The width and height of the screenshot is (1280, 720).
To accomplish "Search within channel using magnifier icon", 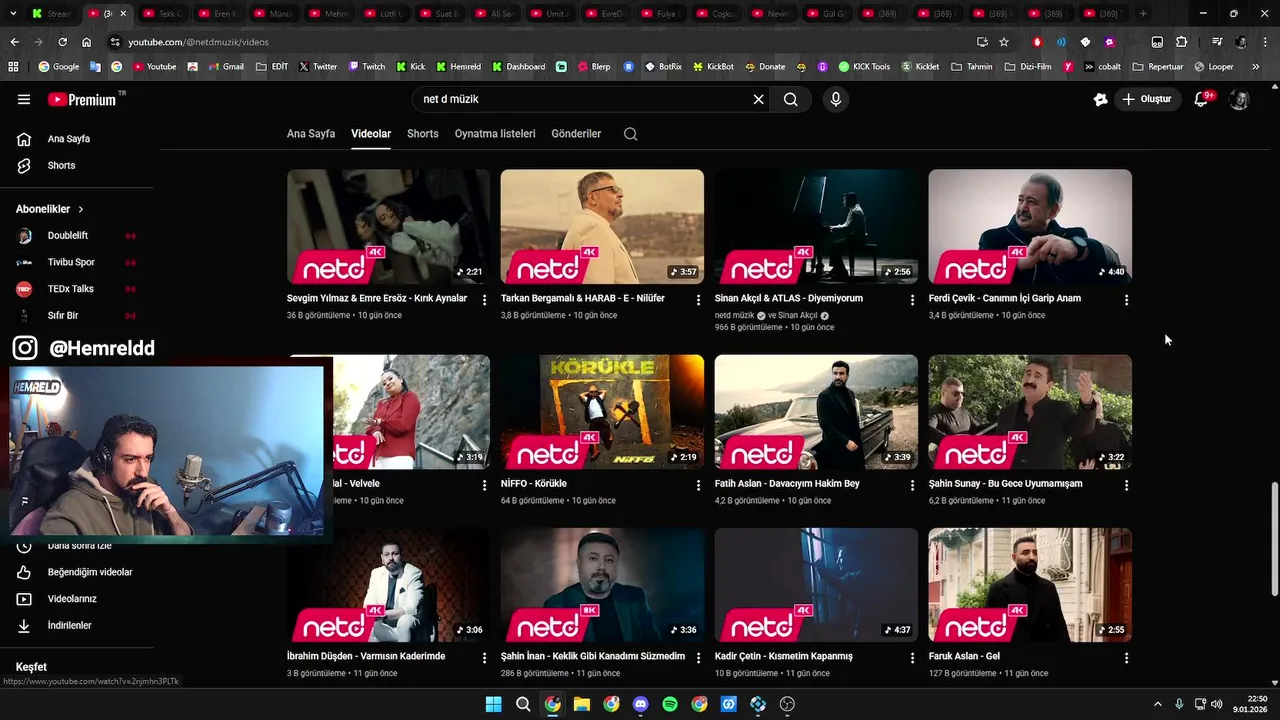I will (x=630, y=134).
